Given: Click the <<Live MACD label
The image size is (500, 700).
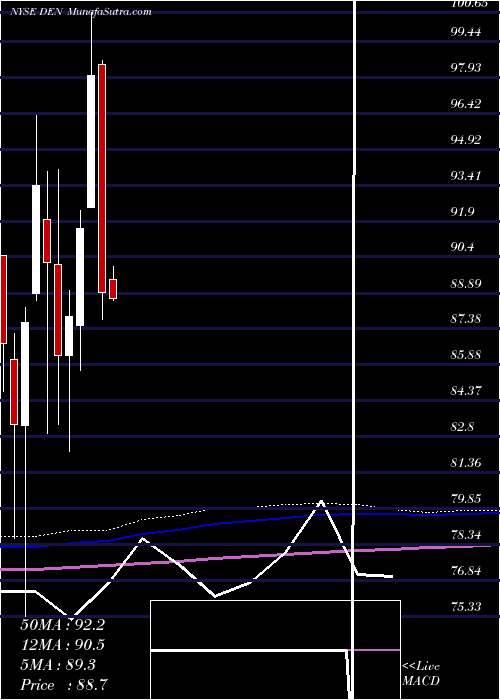Looking at the screenshot, I should (x=421, y=674).
